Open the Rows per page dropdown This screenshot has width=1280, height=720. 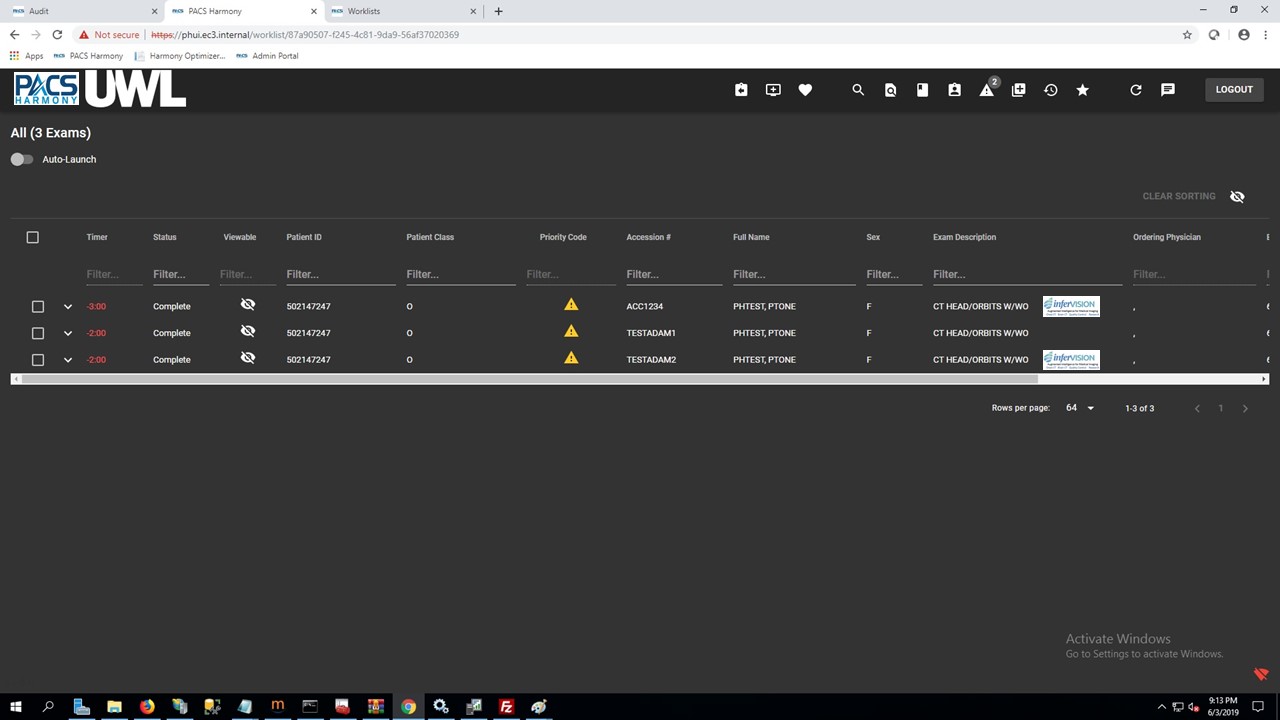pos(1079,408)
